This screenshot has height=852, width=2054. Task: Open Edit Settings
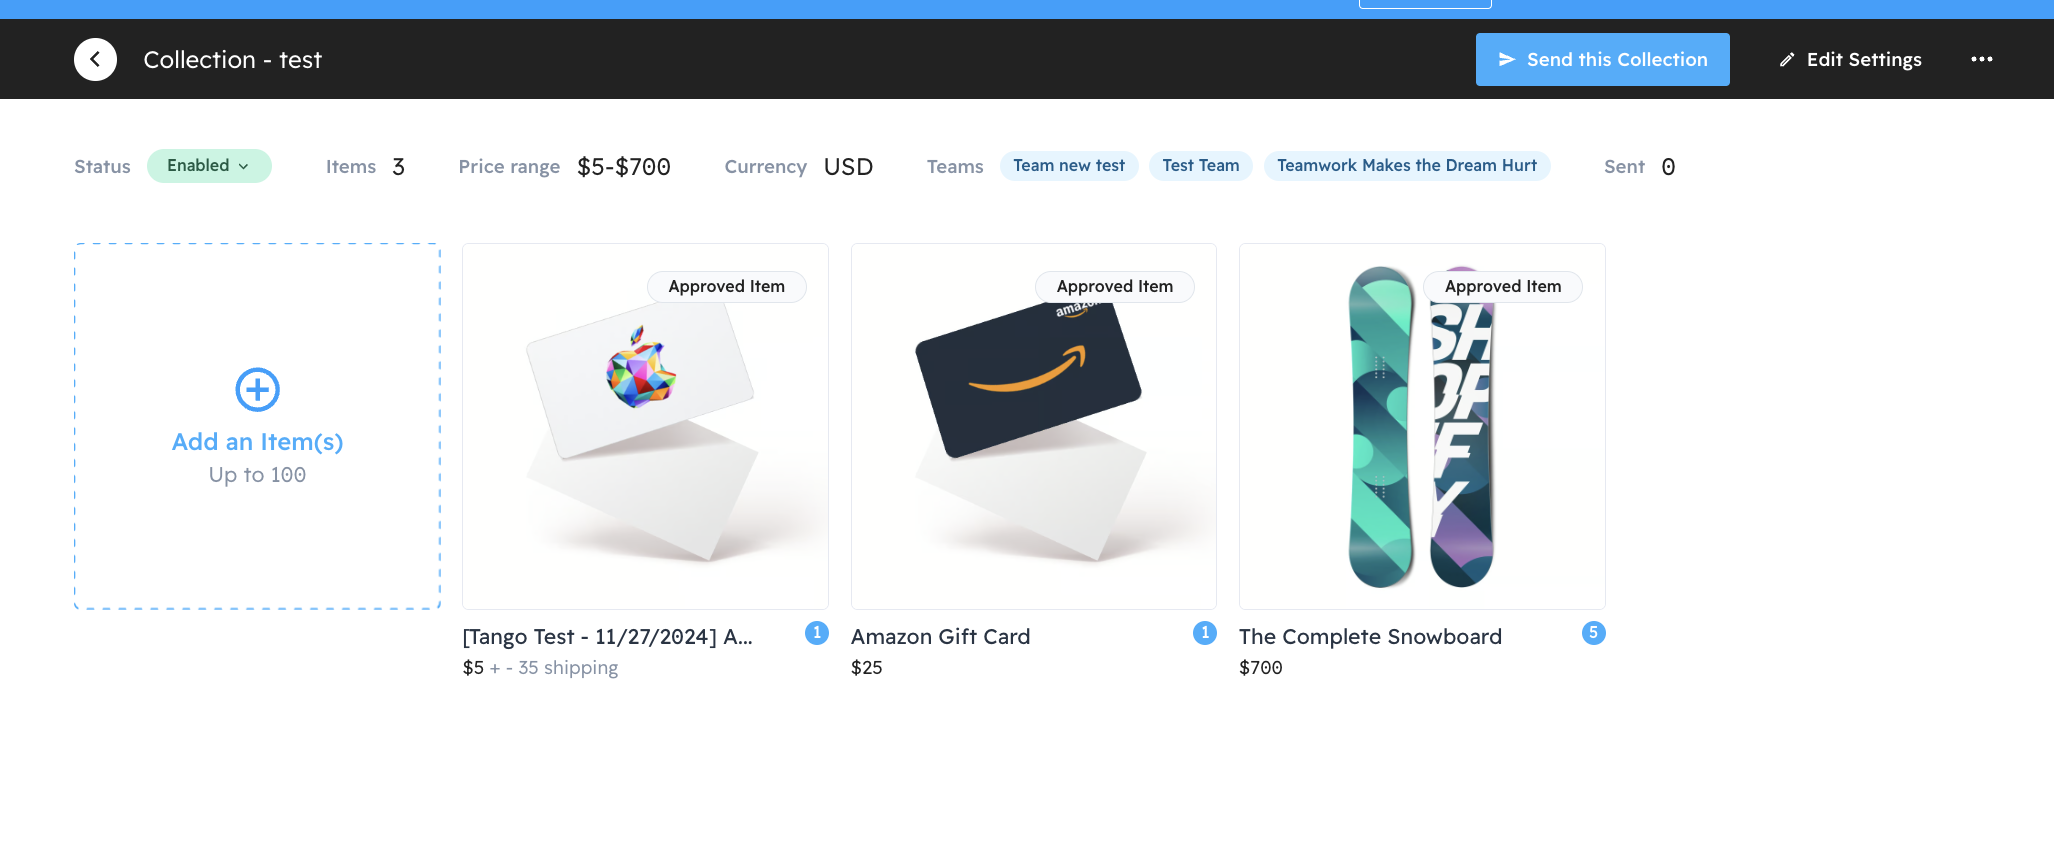tap(1850, 60)
